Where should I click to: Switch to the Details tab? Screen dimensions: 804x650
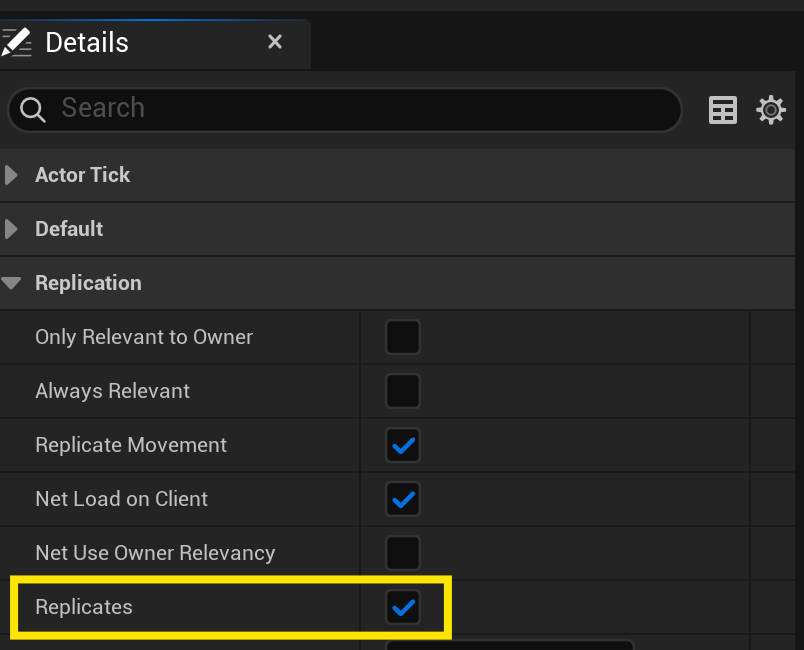pos(88,43)
